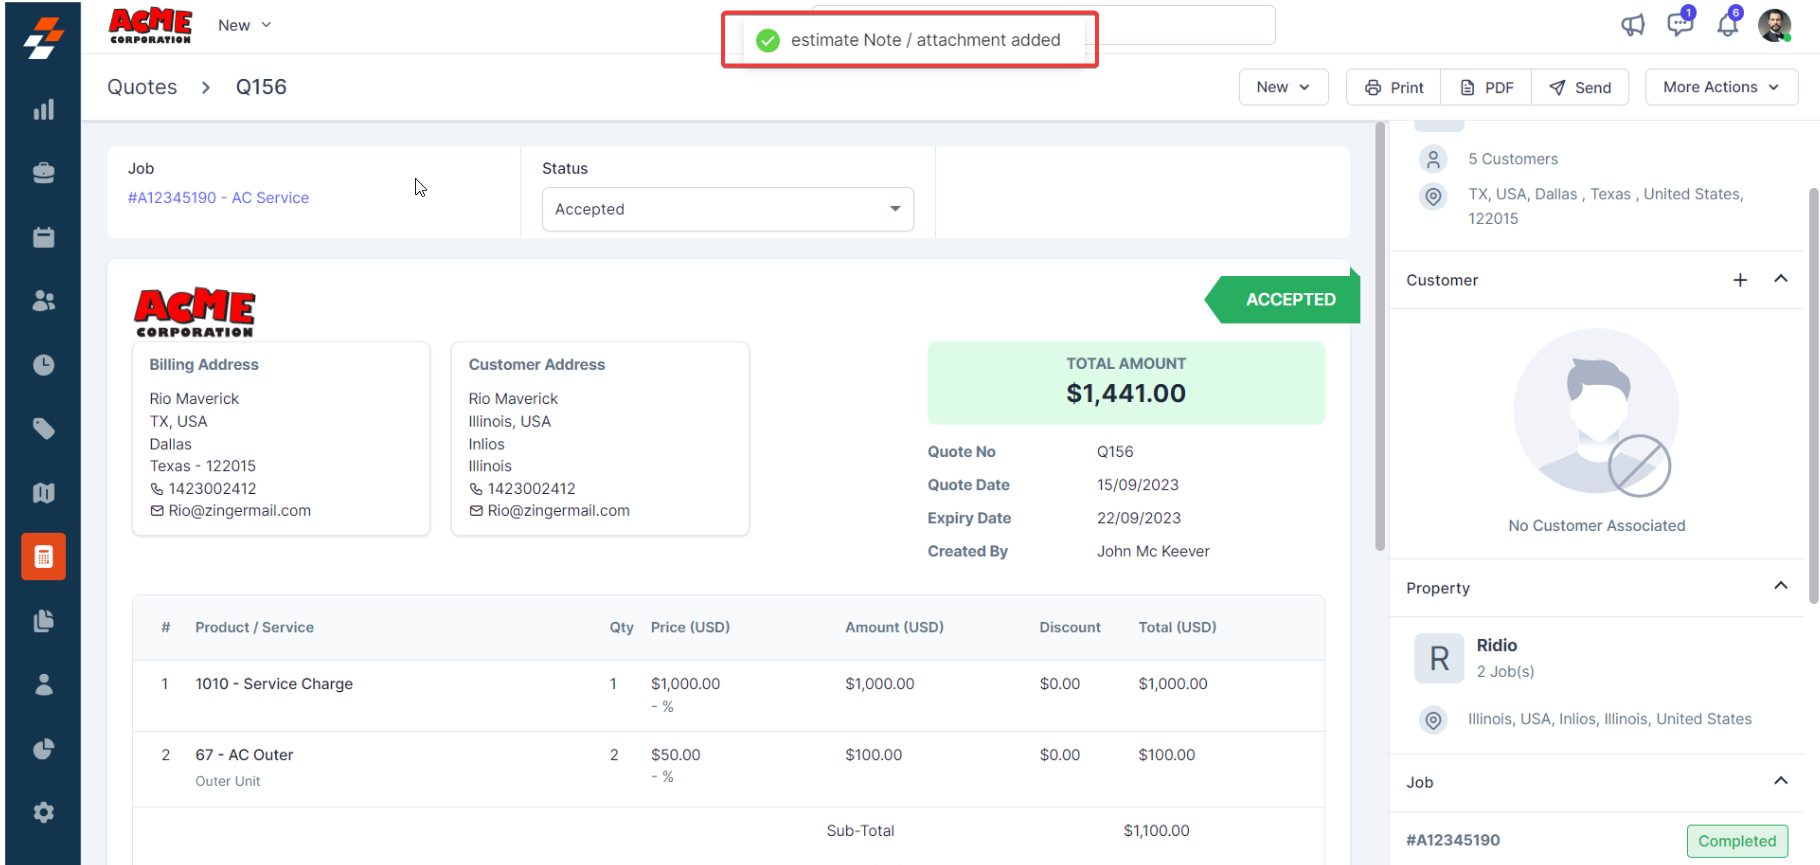Open the chat messages icon
Viewport: 1820px width, 865px height.
point(1679,25)
